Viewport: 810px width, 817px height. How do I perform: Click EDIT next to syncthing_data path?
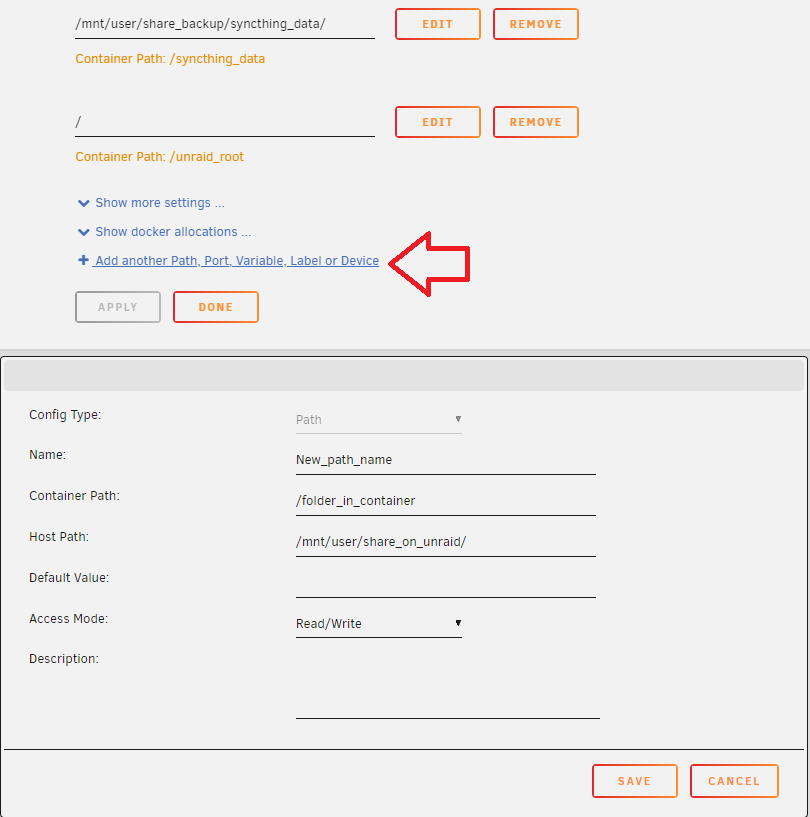(x=437, y=24)
